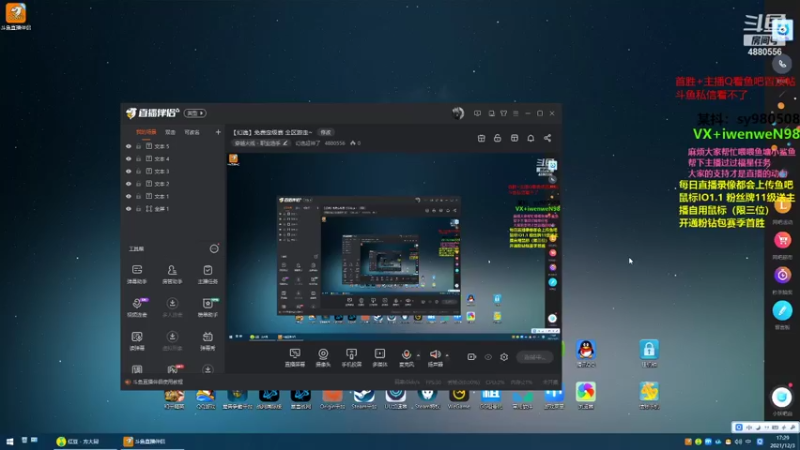Hide the 全屏 1 layer with eye icon
Screen dimensions: 800x450
click(x=129, y=209)
